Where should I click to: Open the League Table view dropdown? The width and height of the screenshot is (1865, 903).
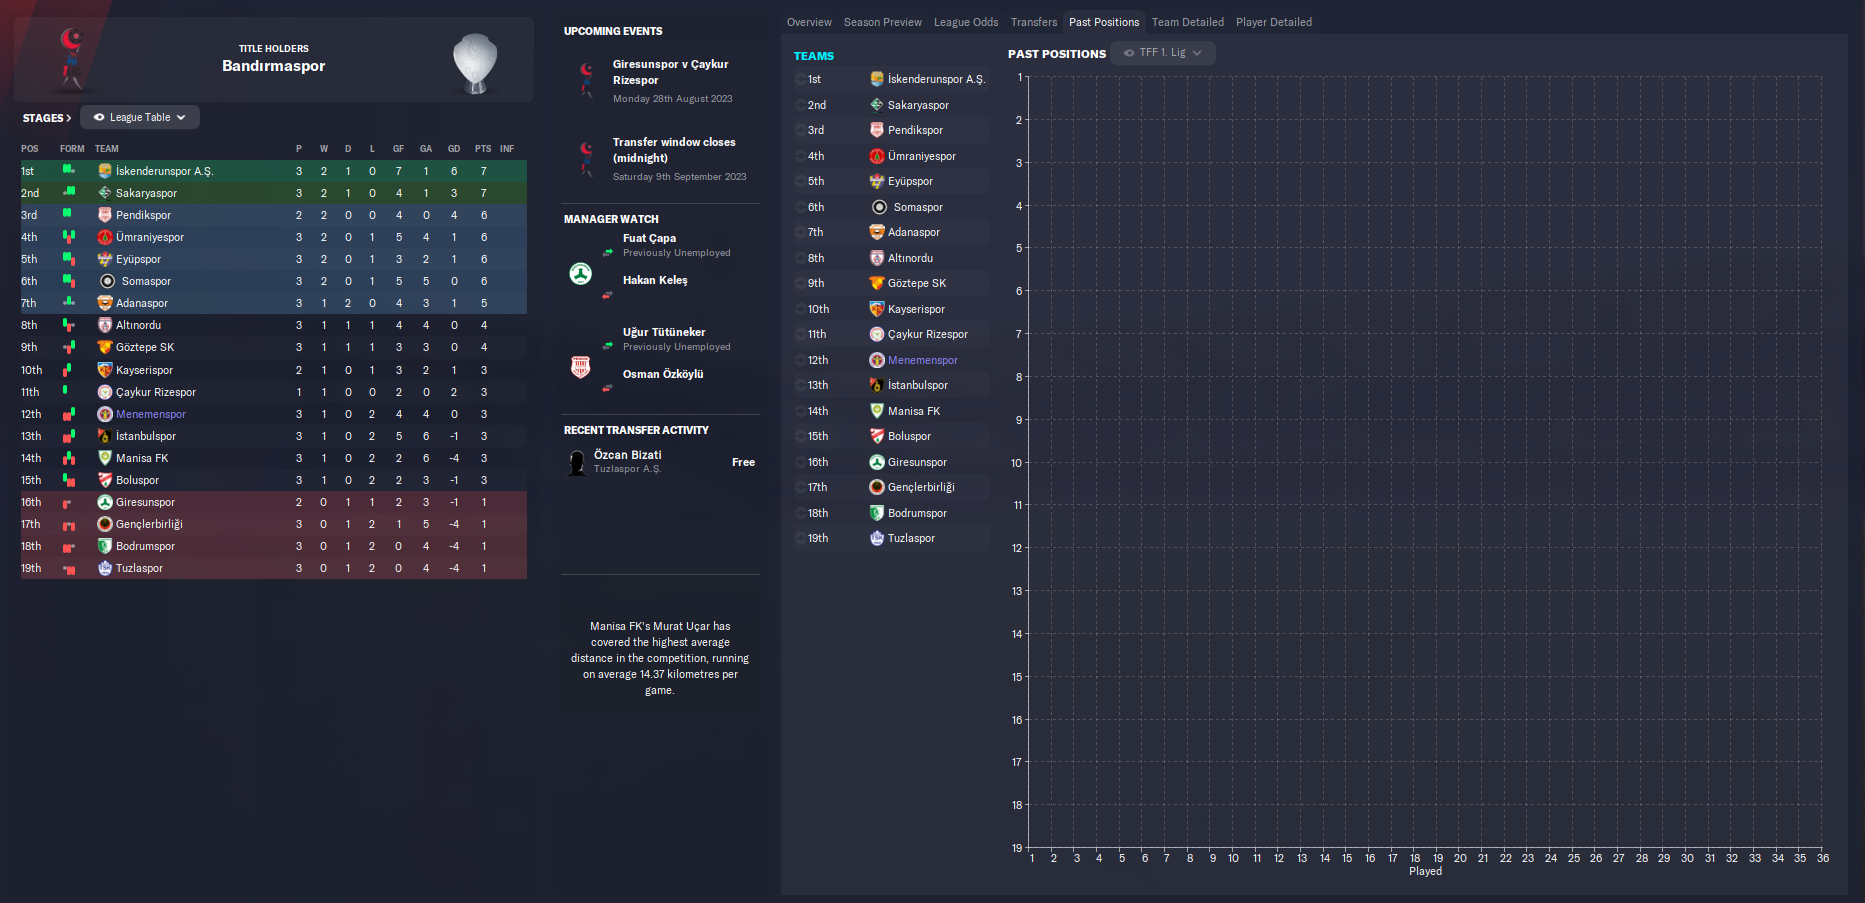(140, 117)
